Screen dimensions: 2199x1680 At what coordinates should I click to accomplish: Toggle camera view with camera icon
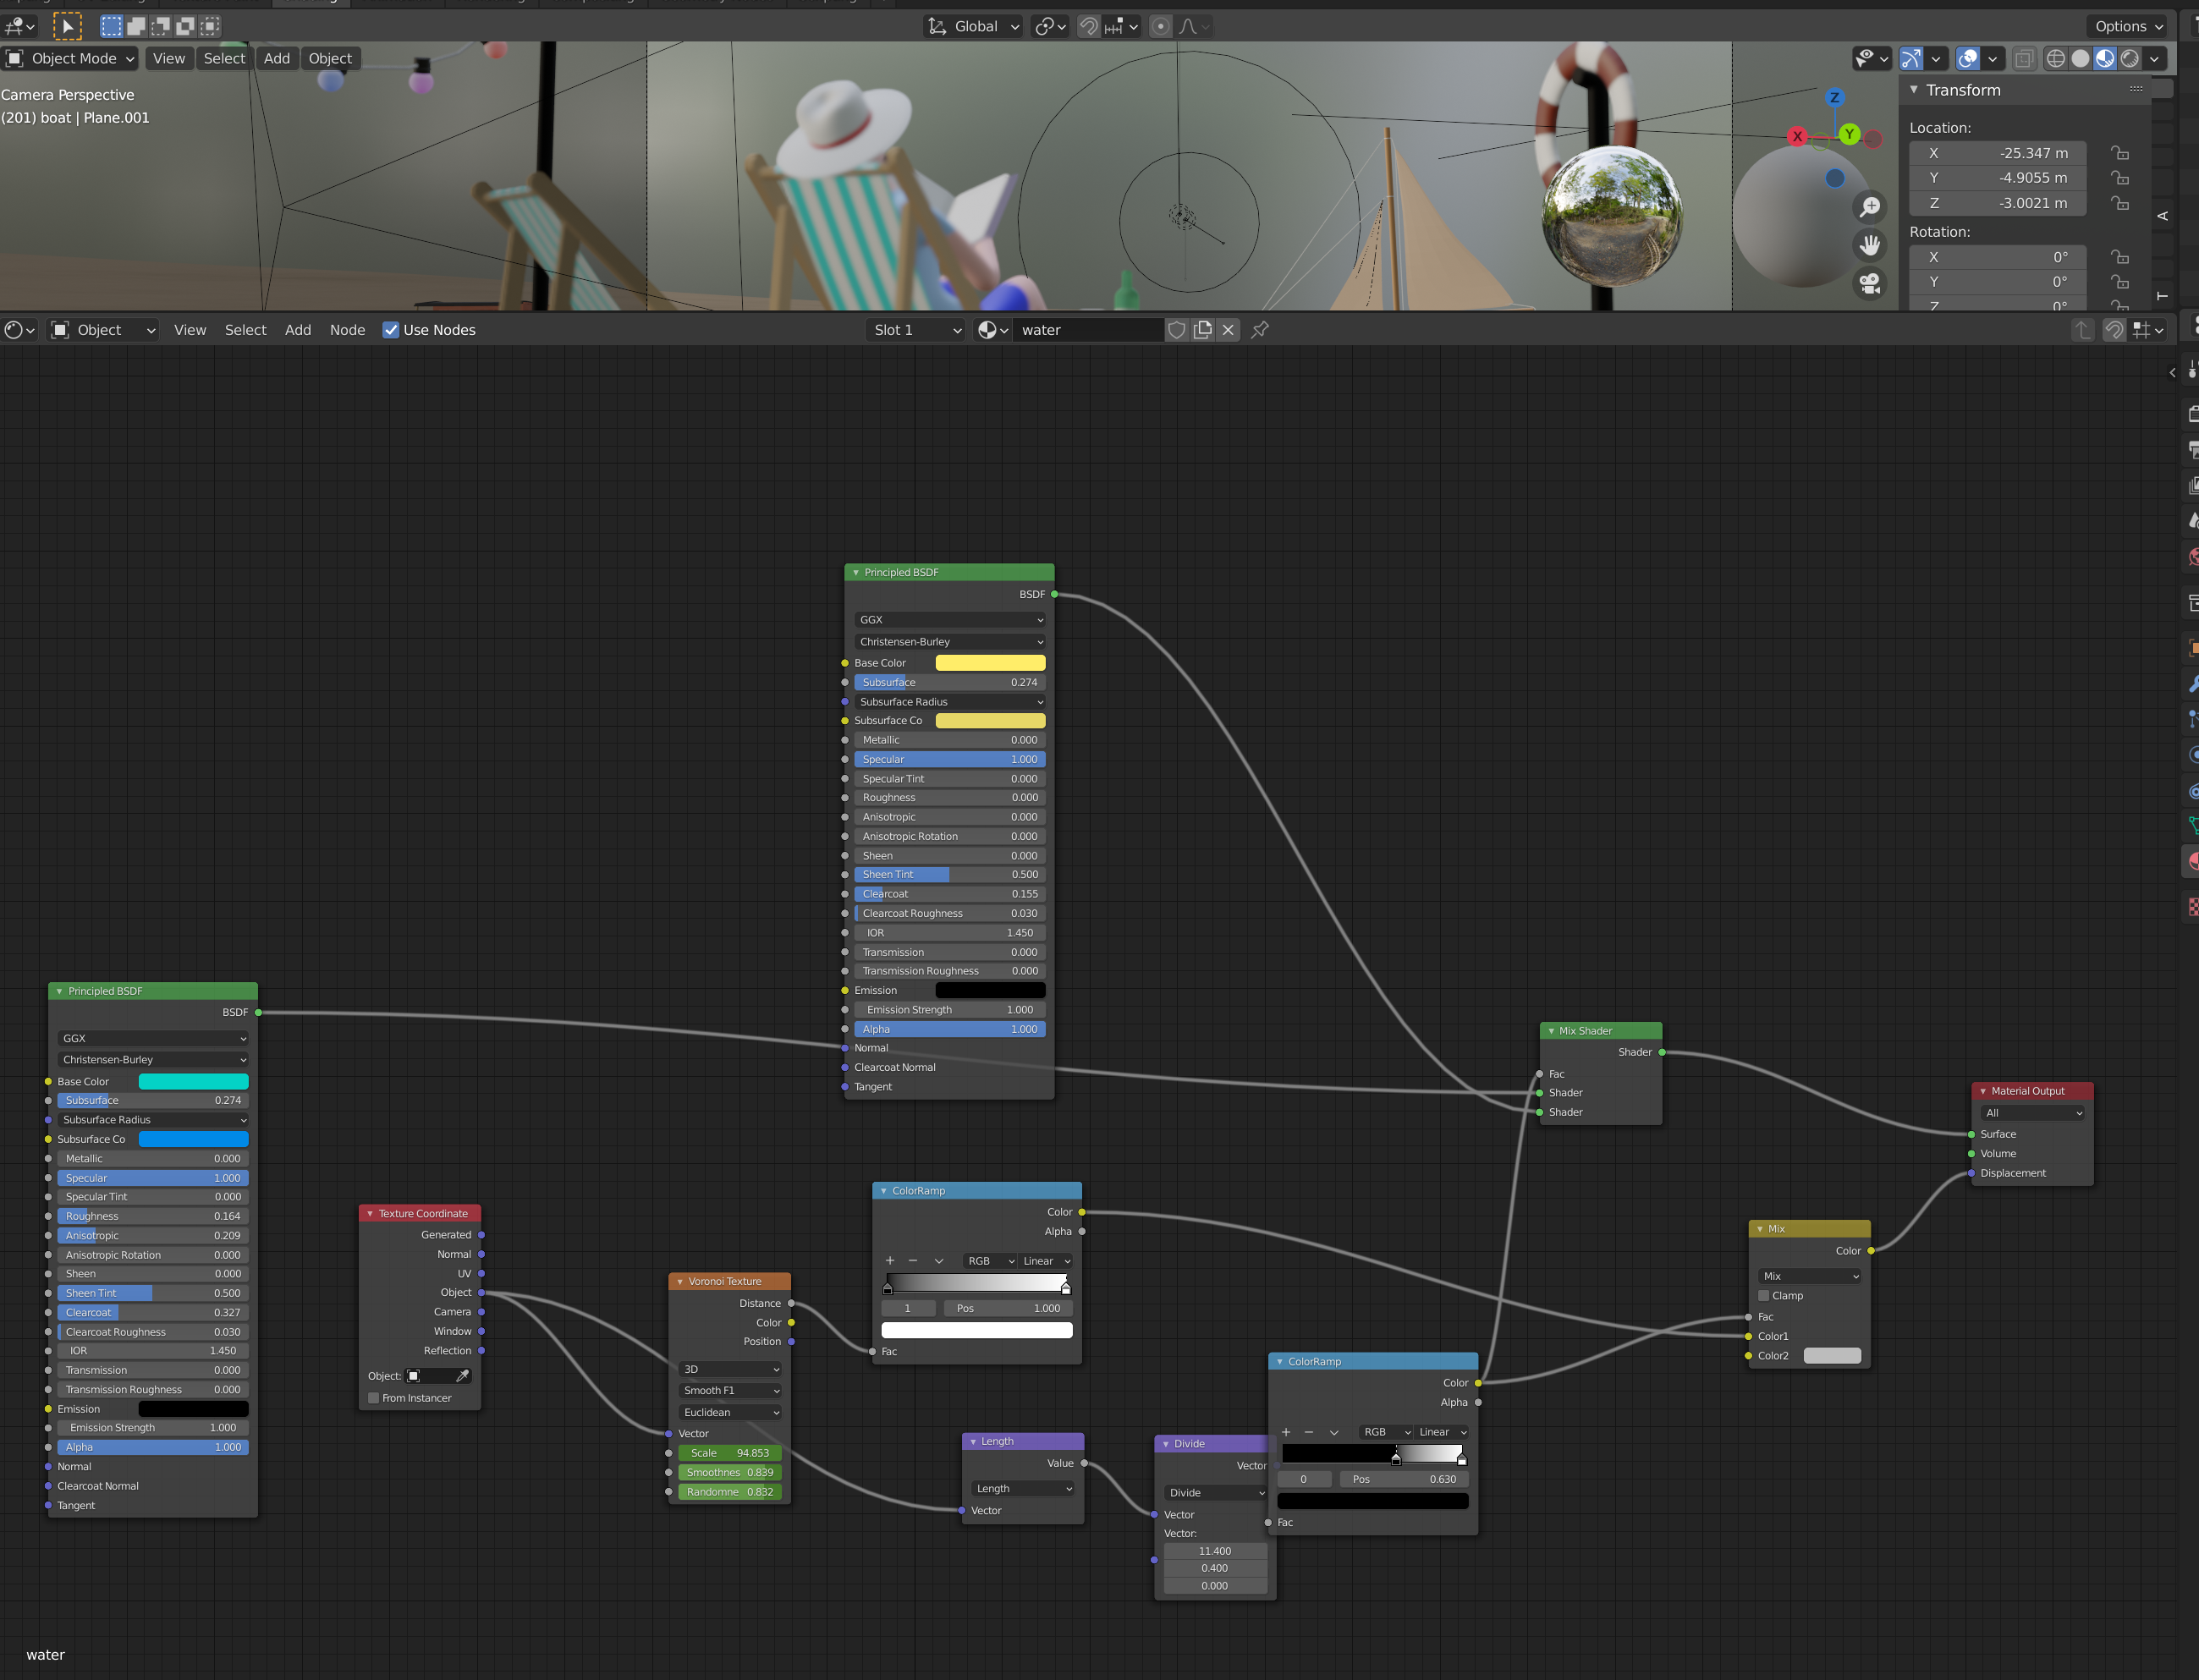click(1869, 283)
